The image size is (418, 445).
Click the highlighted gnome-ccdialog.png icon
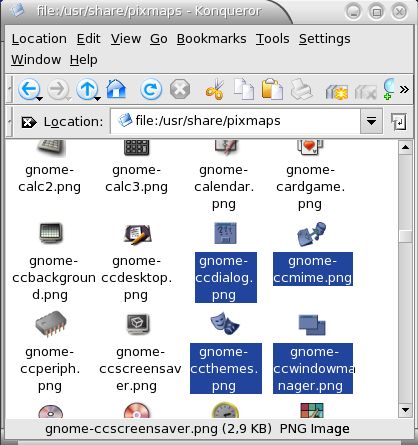pyautogui.click(x=225, y=233)
